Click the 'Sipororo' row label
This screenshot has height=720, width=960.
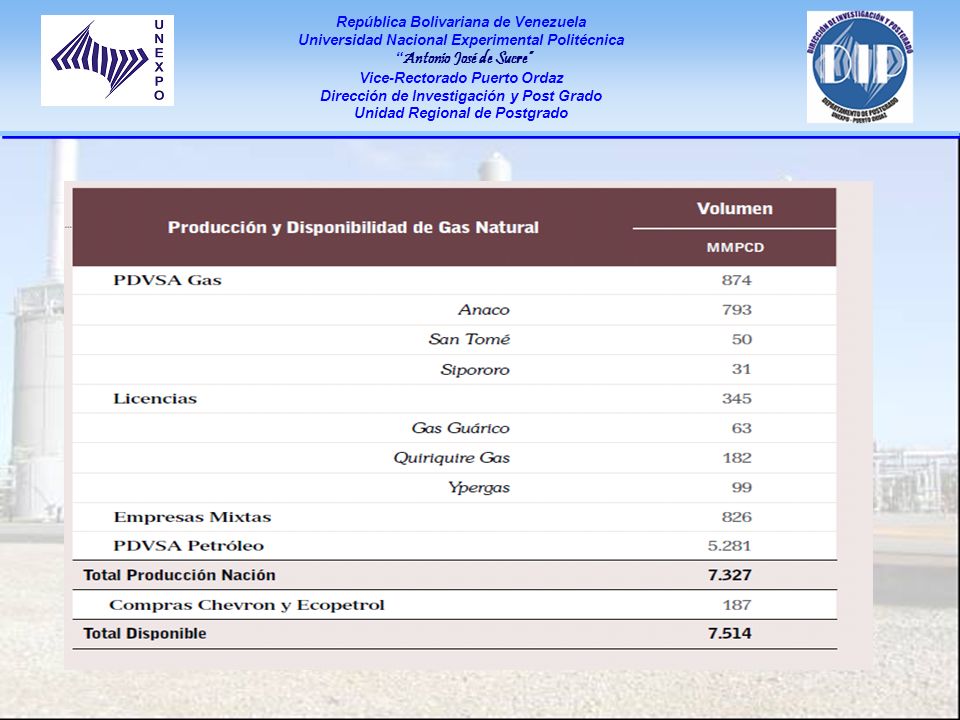point(475,369)
